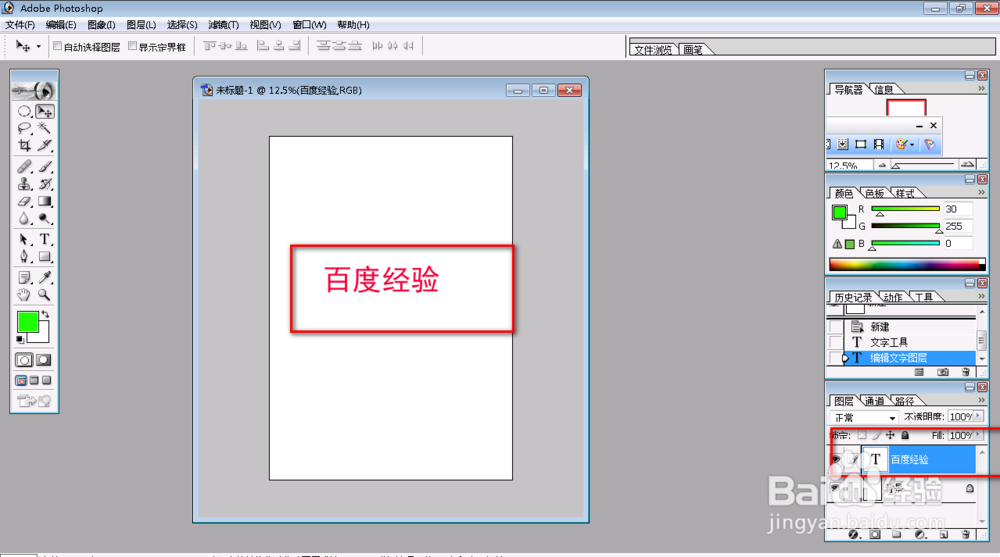Toggle lock all in Layers panel
The width and height of the screenshot is (1000, 557).
[x=905, y=435]
